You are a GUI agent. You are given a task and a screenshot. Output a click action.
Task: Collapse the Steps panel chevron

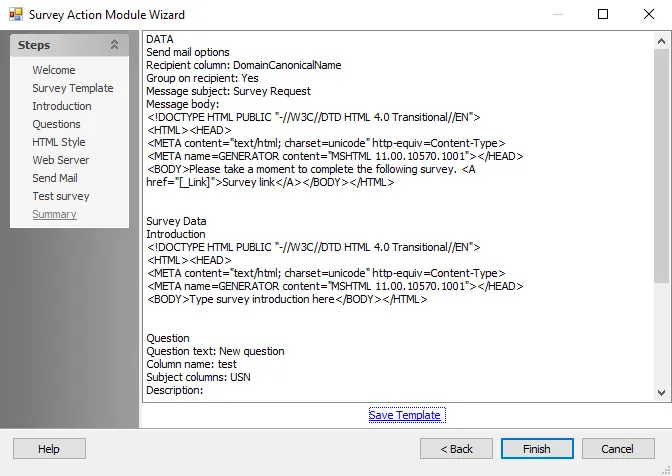[x=114, y=45]
